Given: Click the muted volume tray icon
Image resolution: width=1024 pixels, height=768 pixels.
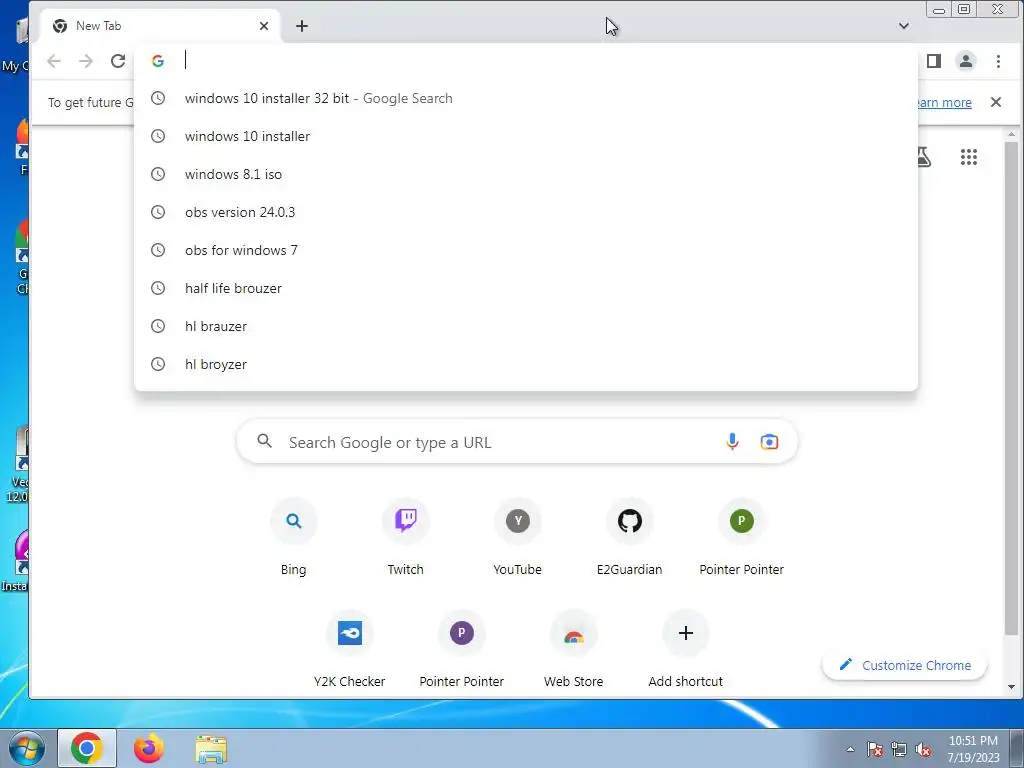Looking at the screenshot, I should click(x=923, y=750).
